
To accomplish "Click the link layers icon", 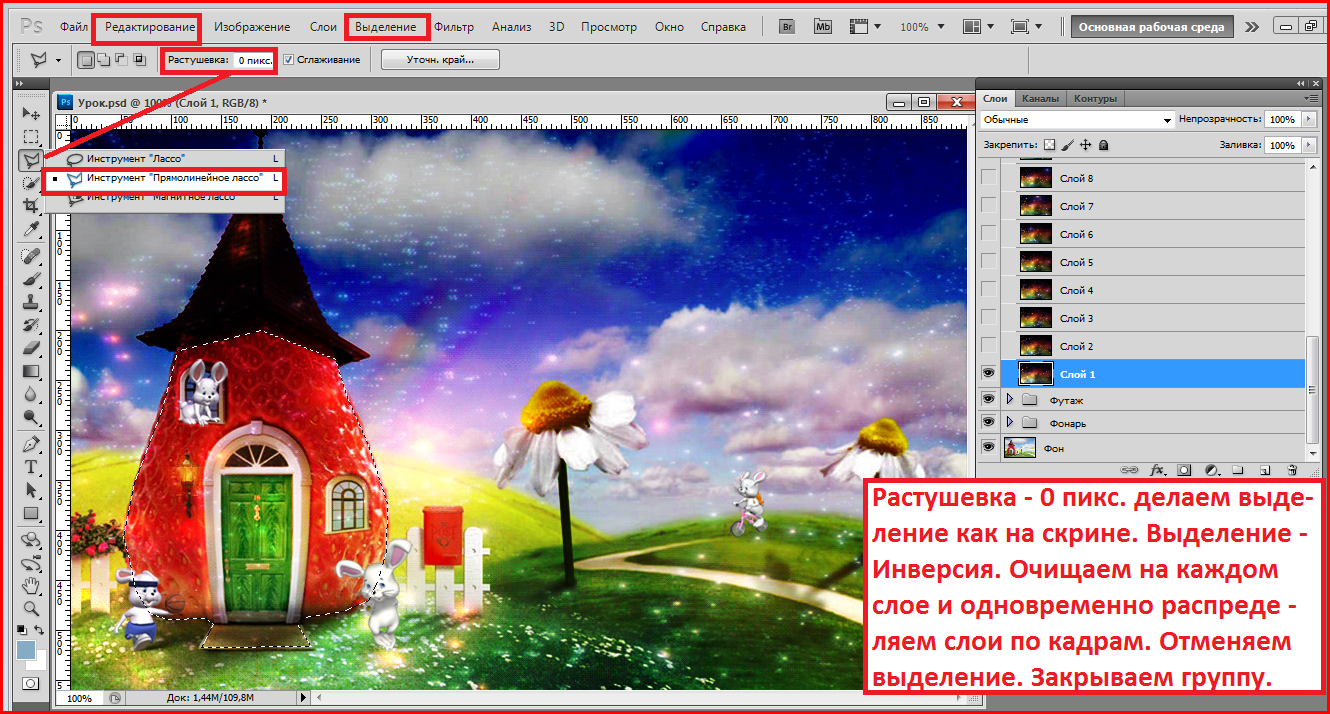I will pos(1130,469).
